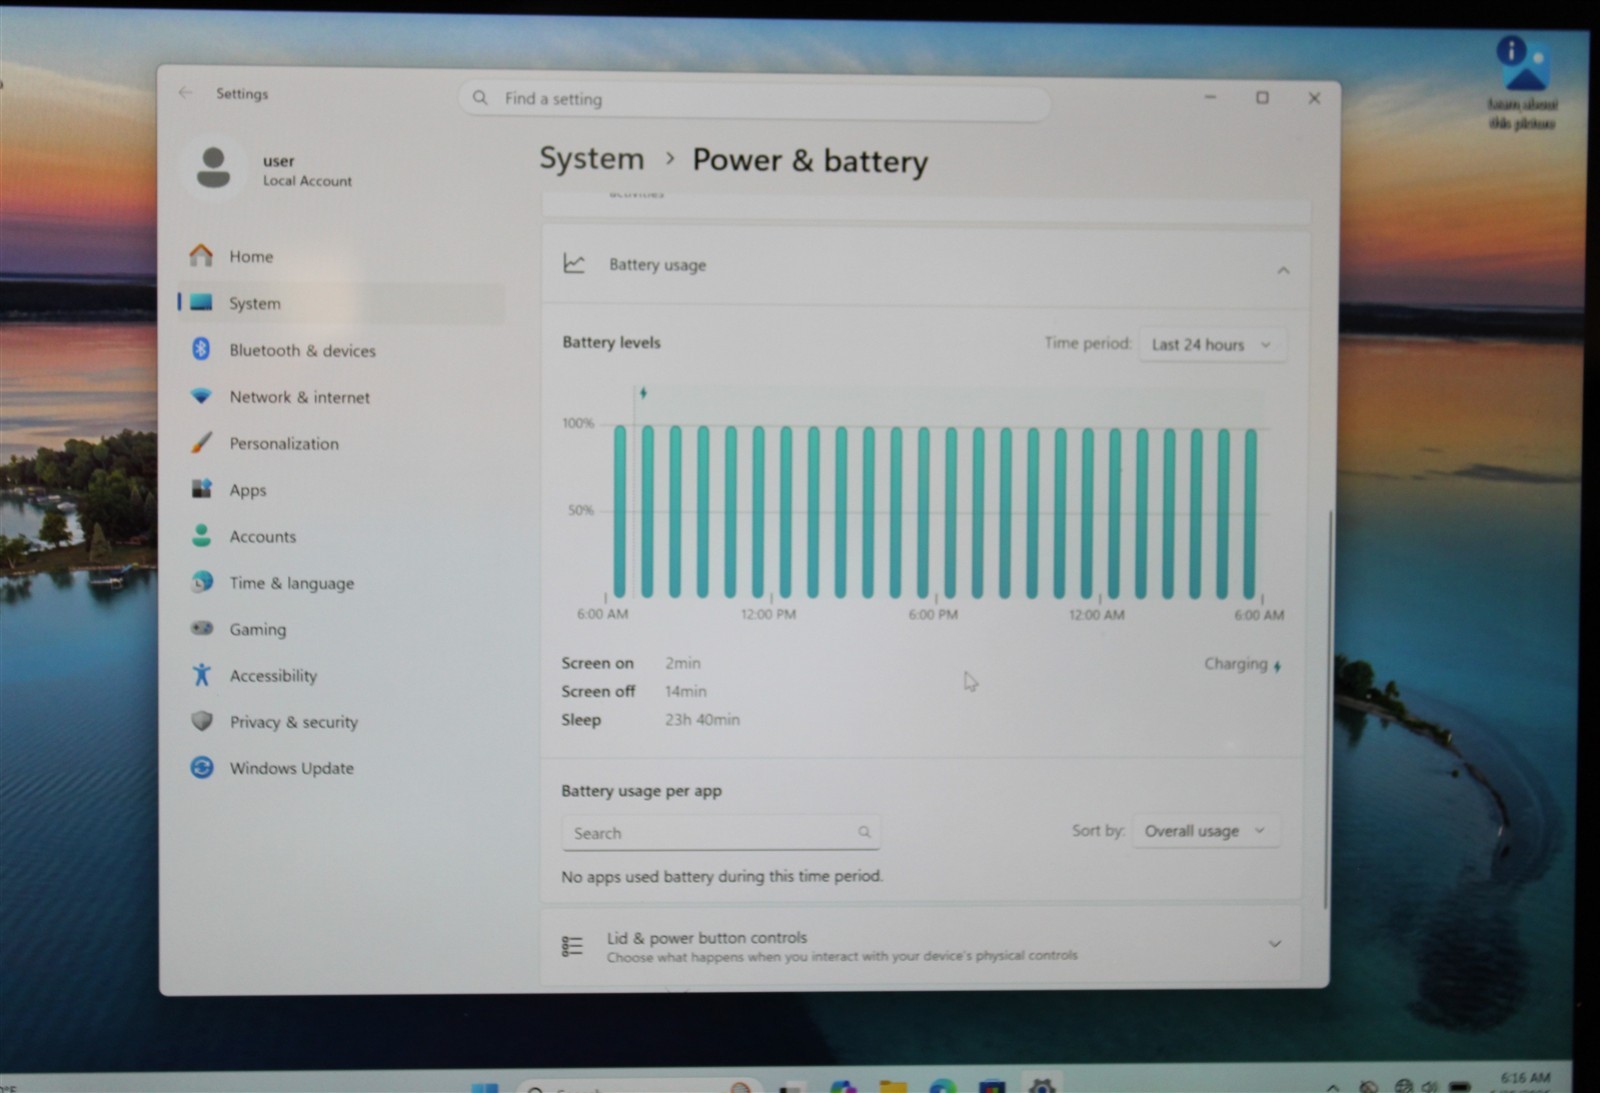Viewport: 1600px width, 1093px height.
Task: Click the Lid & power button controls icon
Action: 572,946
